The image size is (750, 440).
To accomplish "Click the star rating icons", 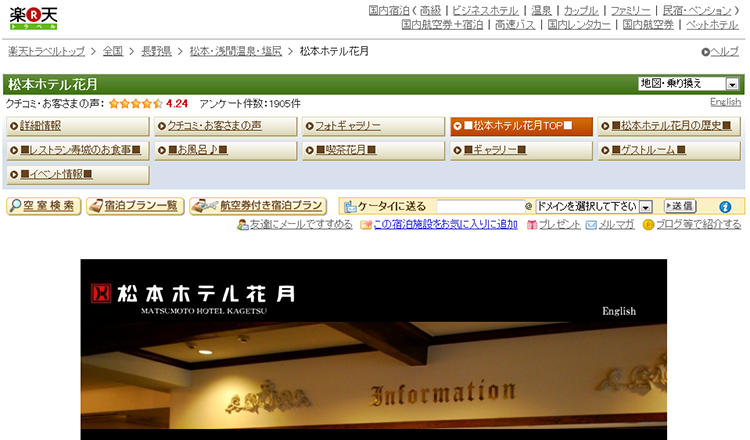I will 136,103.
